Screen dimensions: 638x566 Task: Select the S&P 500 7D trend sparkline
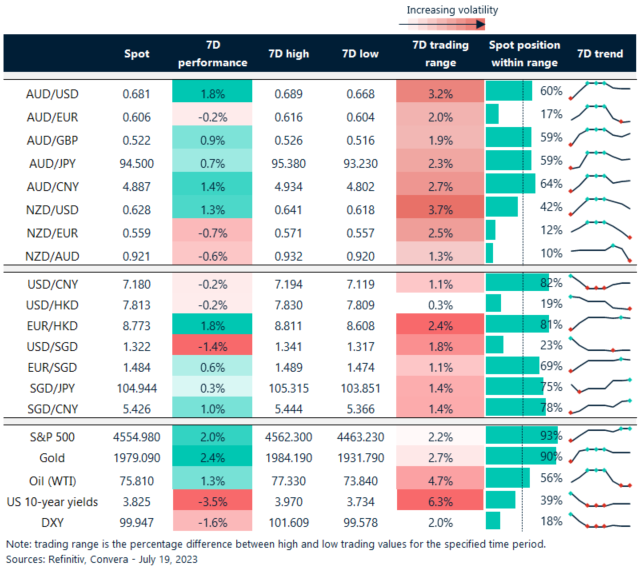[600, 435]
